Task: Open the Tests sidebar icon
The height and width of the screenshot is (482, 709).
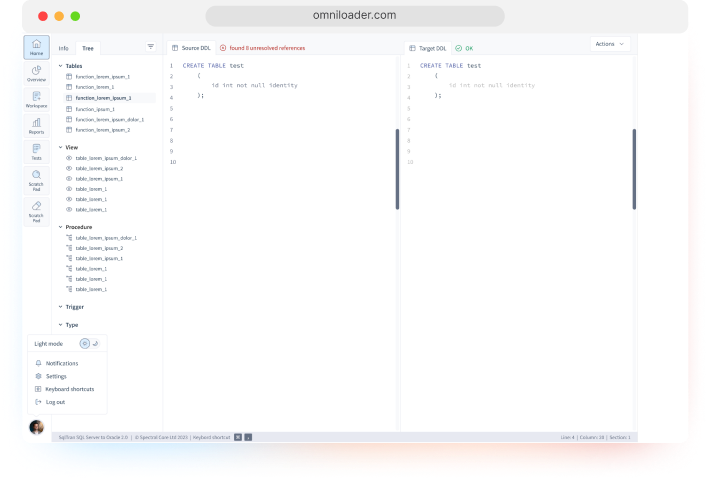Action: (37, 152)
